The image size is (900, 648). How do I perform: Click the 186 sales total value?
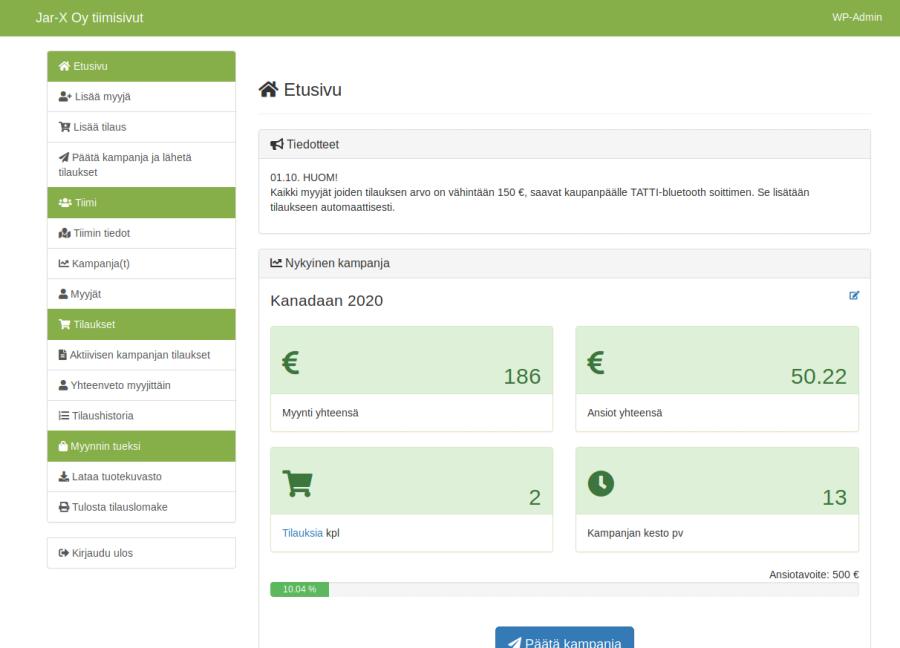tap(522, 377)
